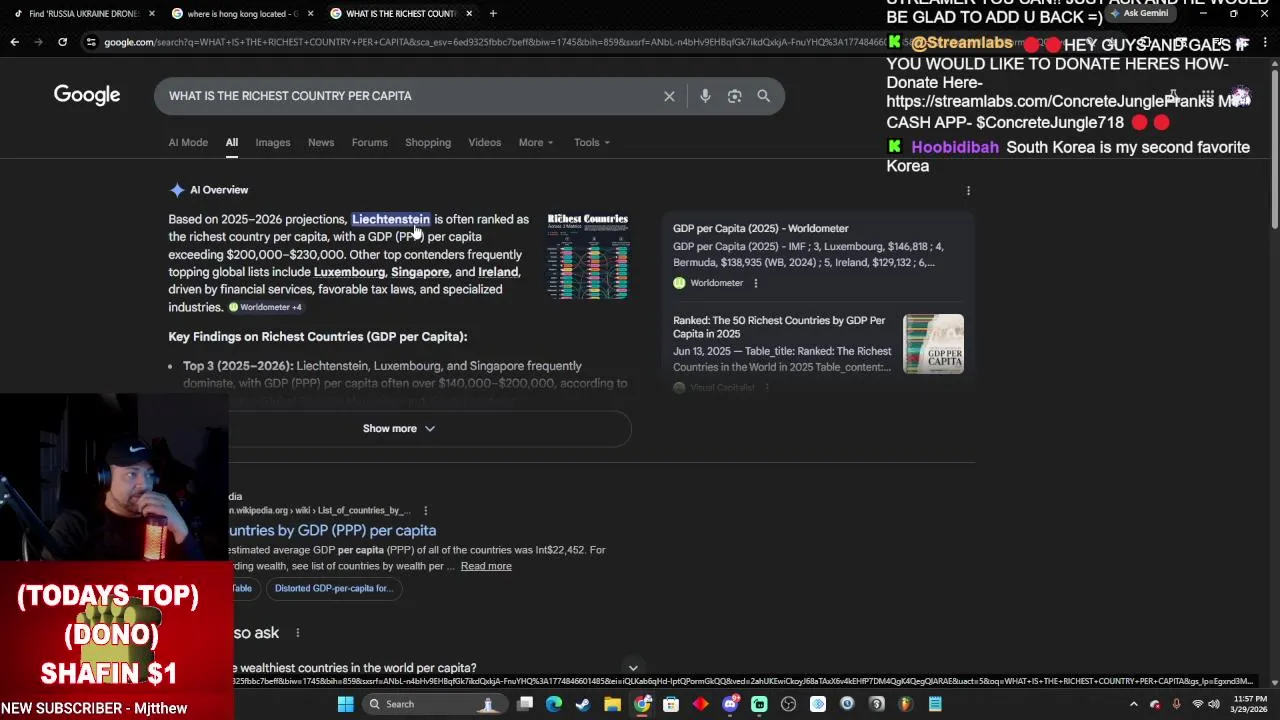
Task: Open a new browser tab
Action: [493, 13]
